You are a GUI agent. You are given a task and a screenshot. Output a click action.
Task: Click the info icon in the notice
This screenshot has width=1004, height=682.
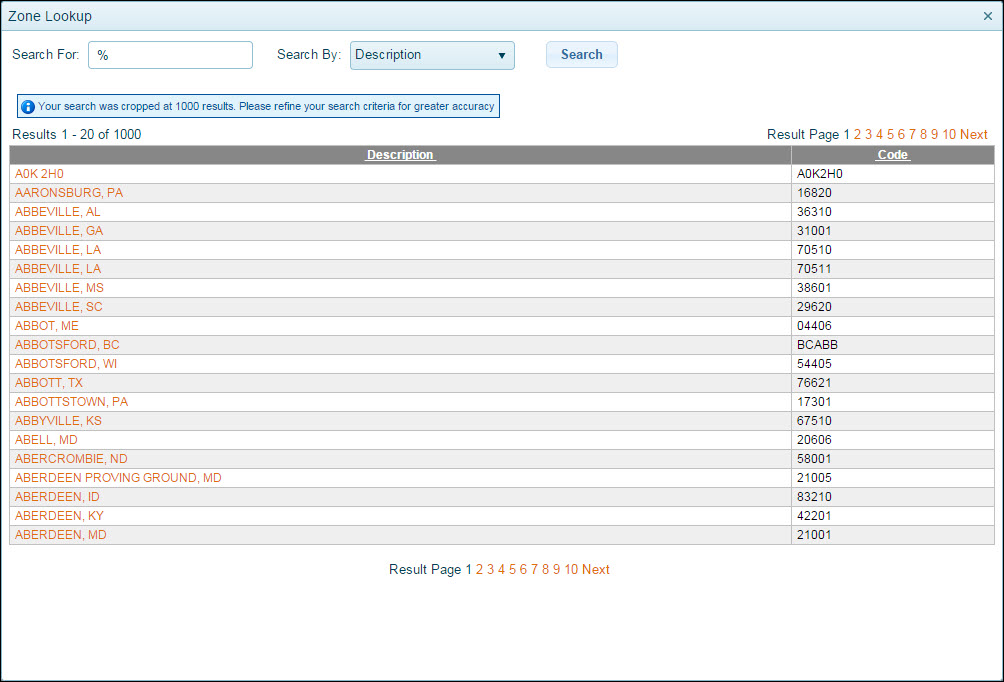28,106
